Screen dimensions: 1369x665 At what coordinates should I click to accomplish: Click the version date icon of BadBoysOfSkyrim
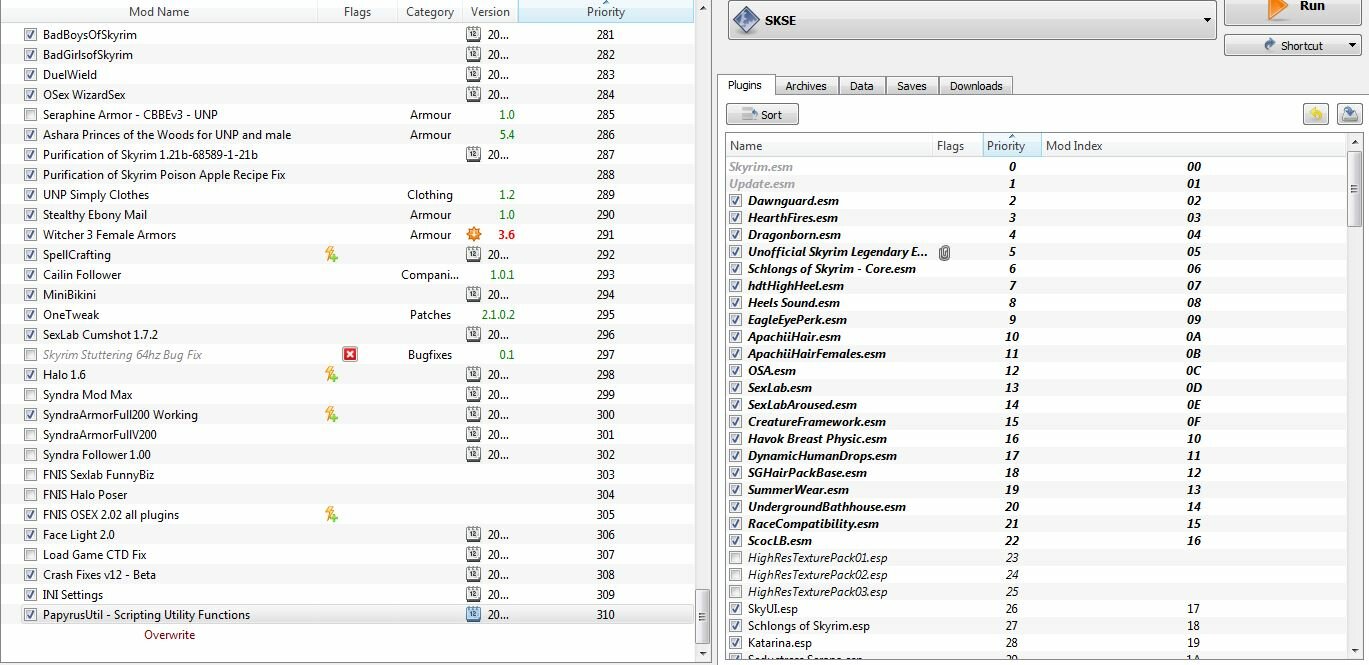pyautogui.click(x=473, y=34)
